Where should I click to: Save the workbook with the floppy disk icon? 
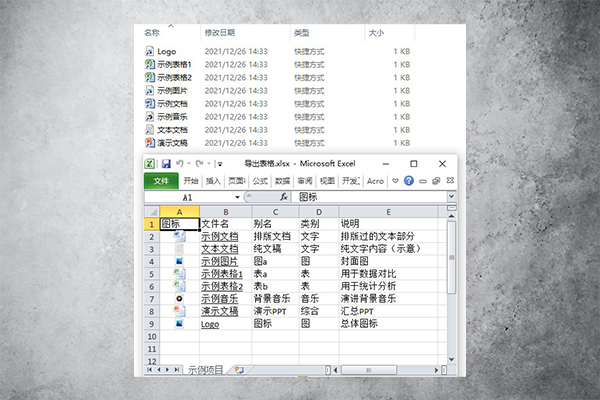point(166,164)
